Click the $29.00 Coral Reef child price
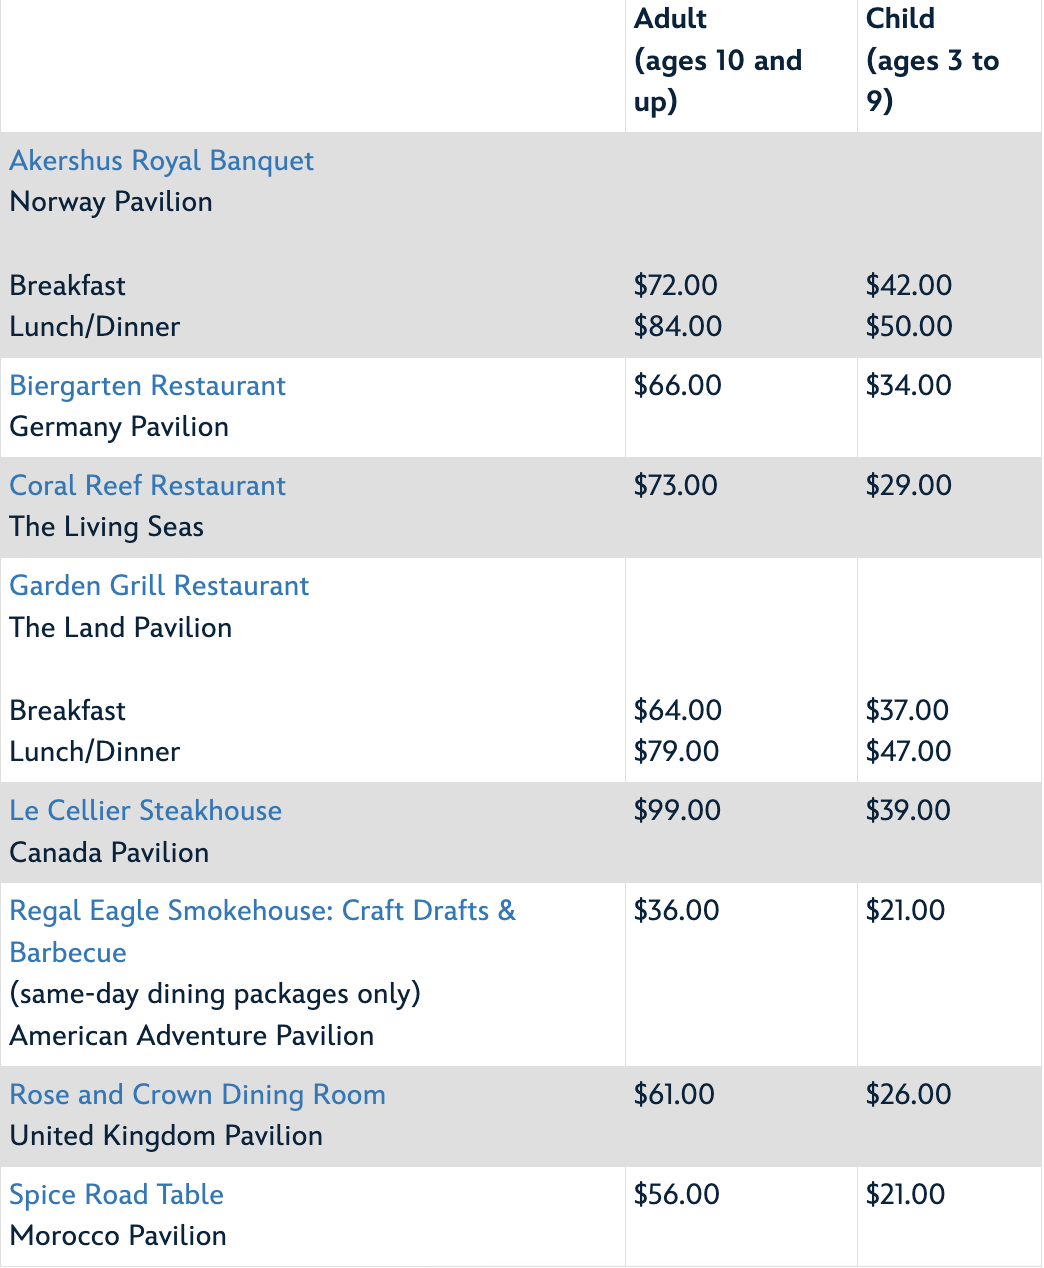Screen dimensions: 1044x1268 [908, 486]
